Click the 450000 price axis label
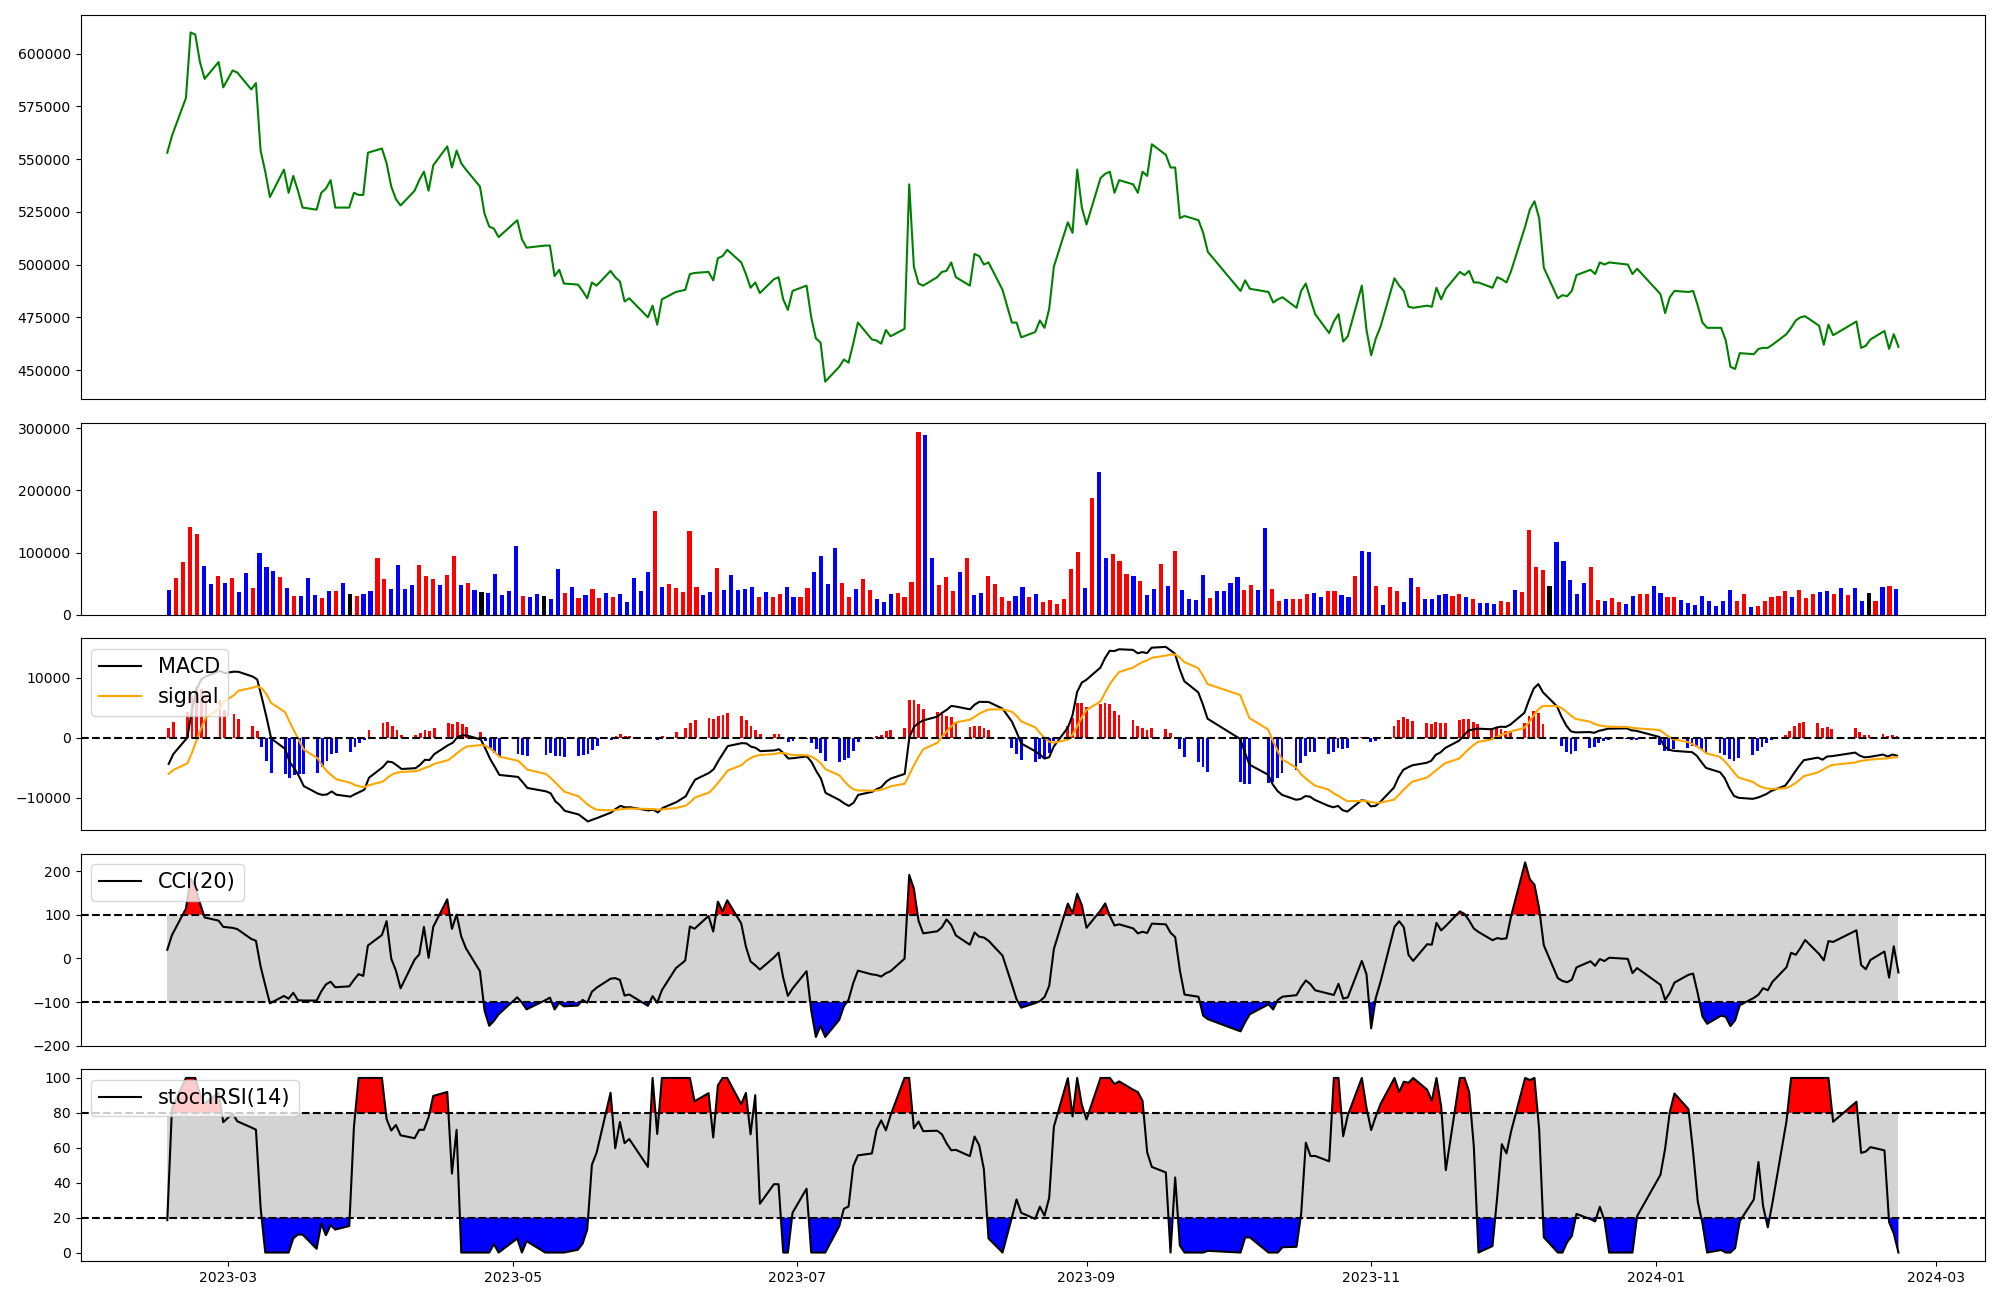2000x1300 pixels. 44,371
